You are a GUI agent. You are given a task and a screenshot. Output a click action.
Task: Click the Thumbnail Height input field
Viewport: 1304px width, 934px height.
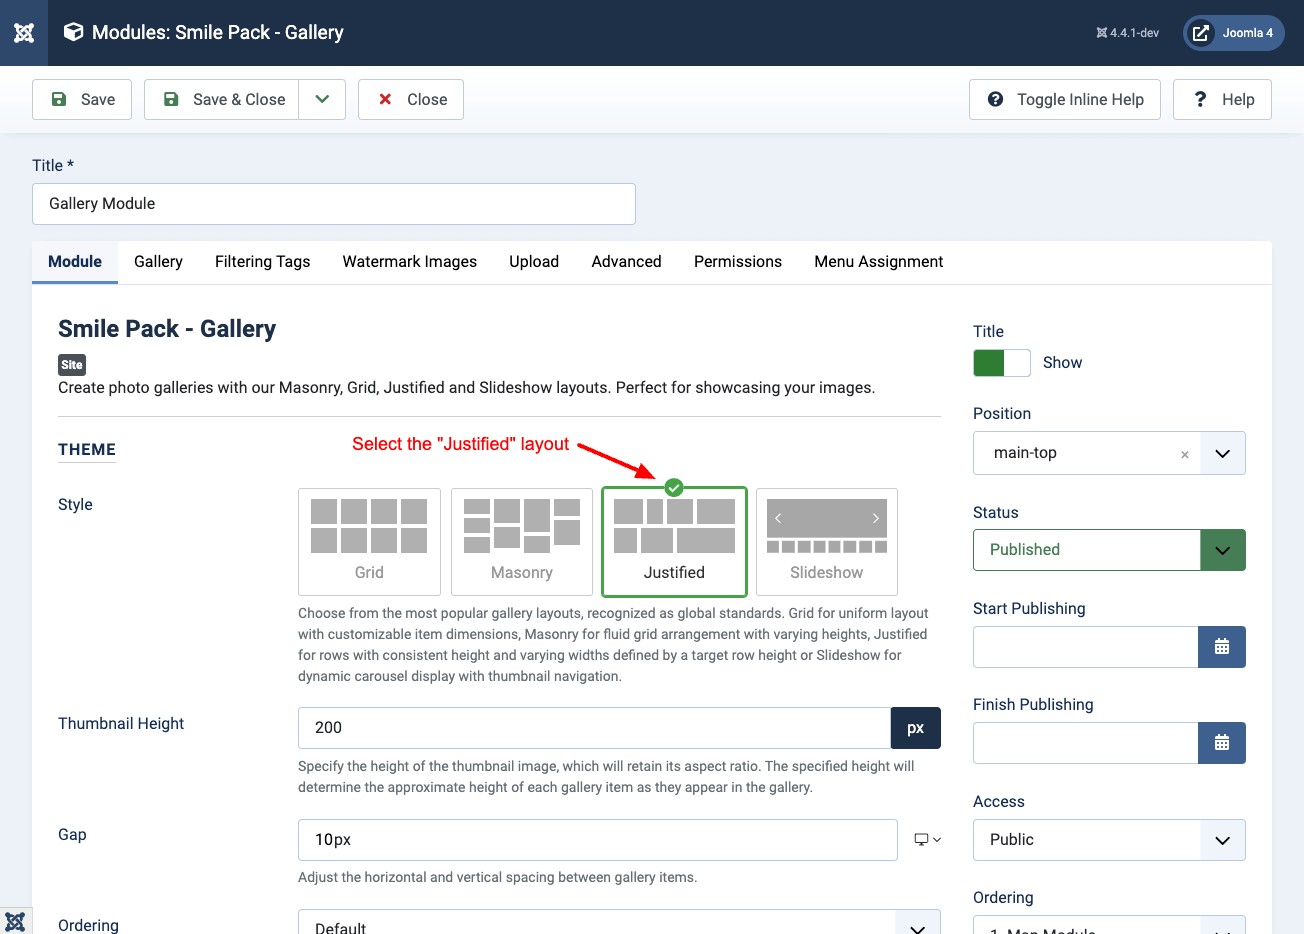[x=594, y=728]
